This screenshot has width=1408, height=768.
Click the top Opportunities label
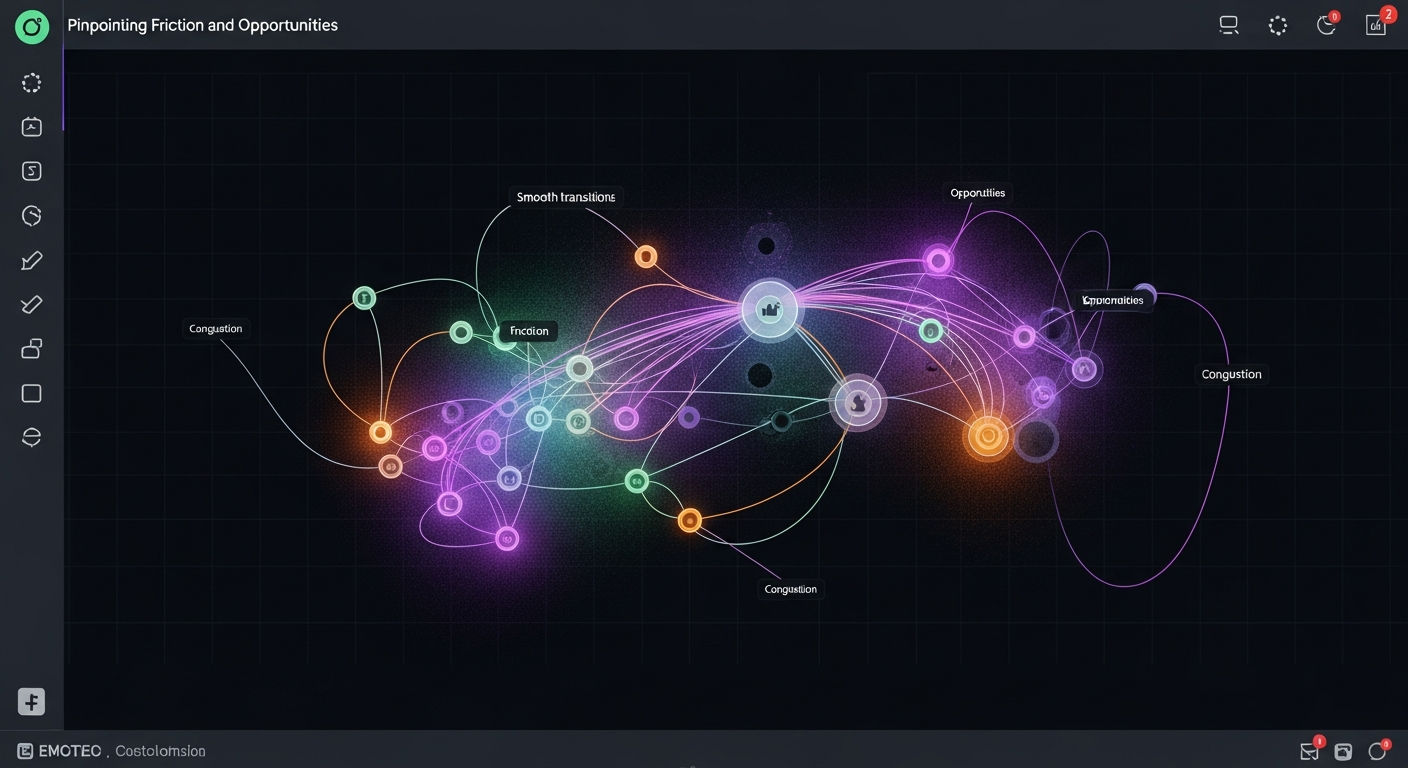[977, 193]
